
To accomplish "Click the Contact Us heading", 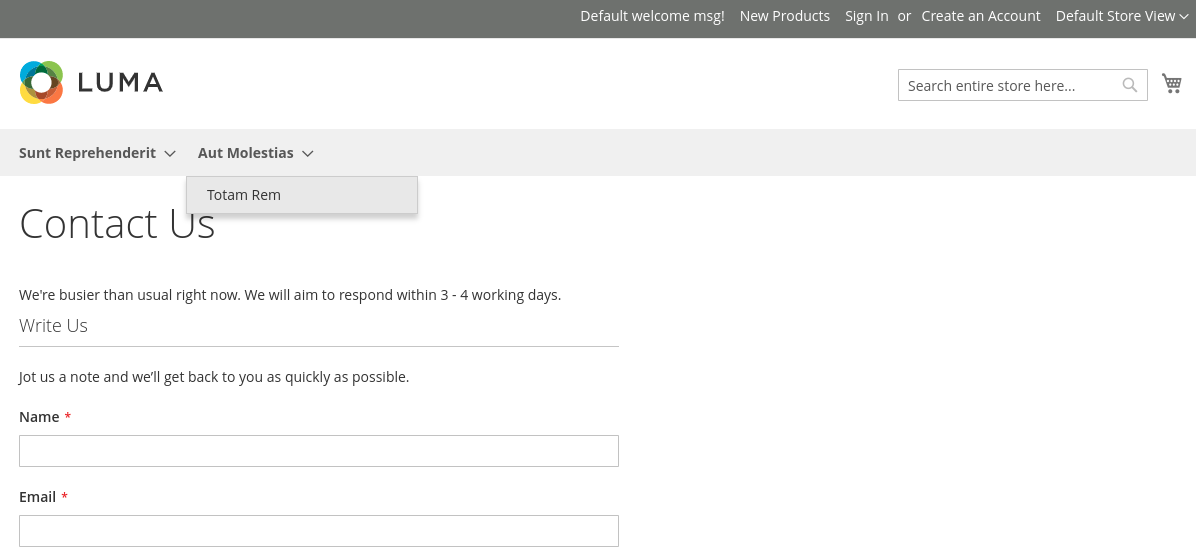I will (x=117, y=224).
